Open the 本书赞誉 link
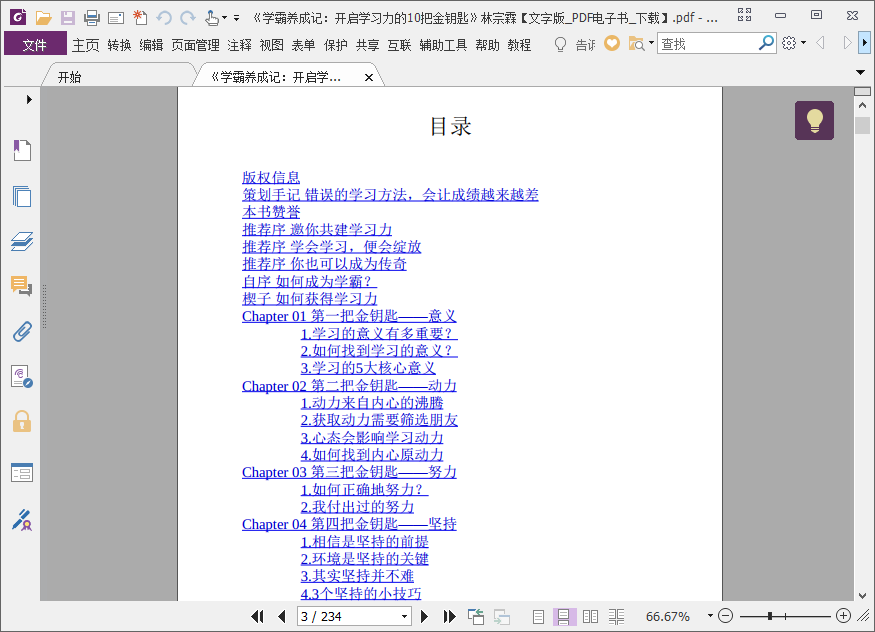This screenshot has height=632, width=875. pyautogui.click(x=271, y=212)
